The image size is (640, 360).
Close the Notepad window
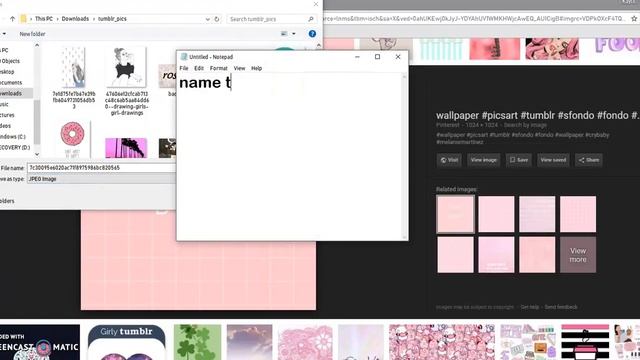[x=398, y=57]
